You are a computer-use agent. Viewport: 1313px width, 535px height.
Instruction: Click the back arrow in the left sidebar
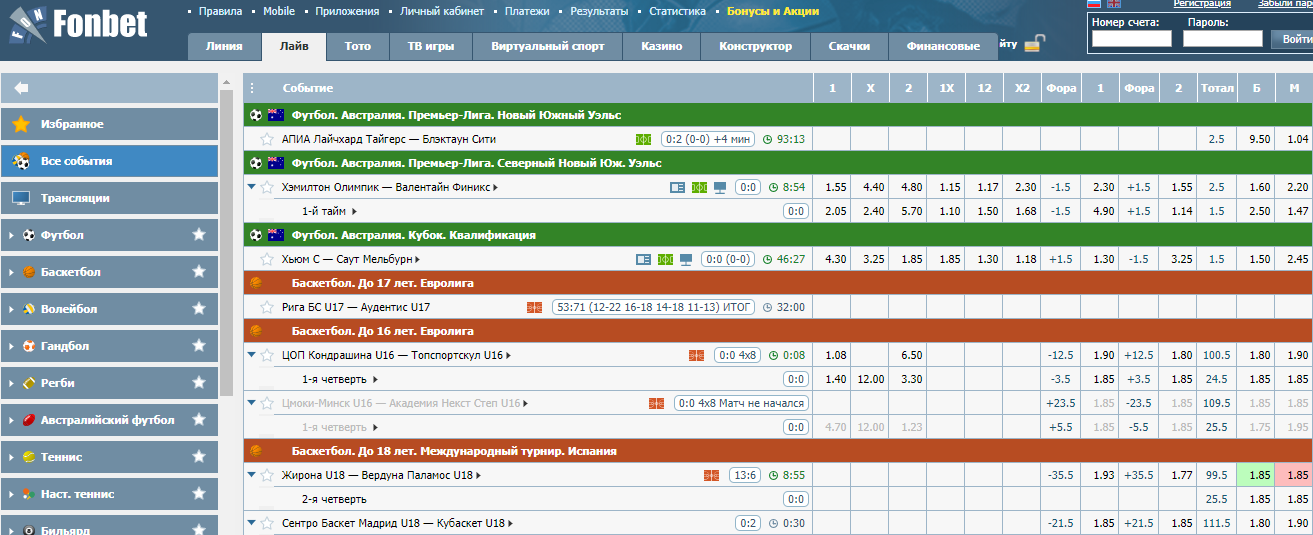tap(21, 88)
